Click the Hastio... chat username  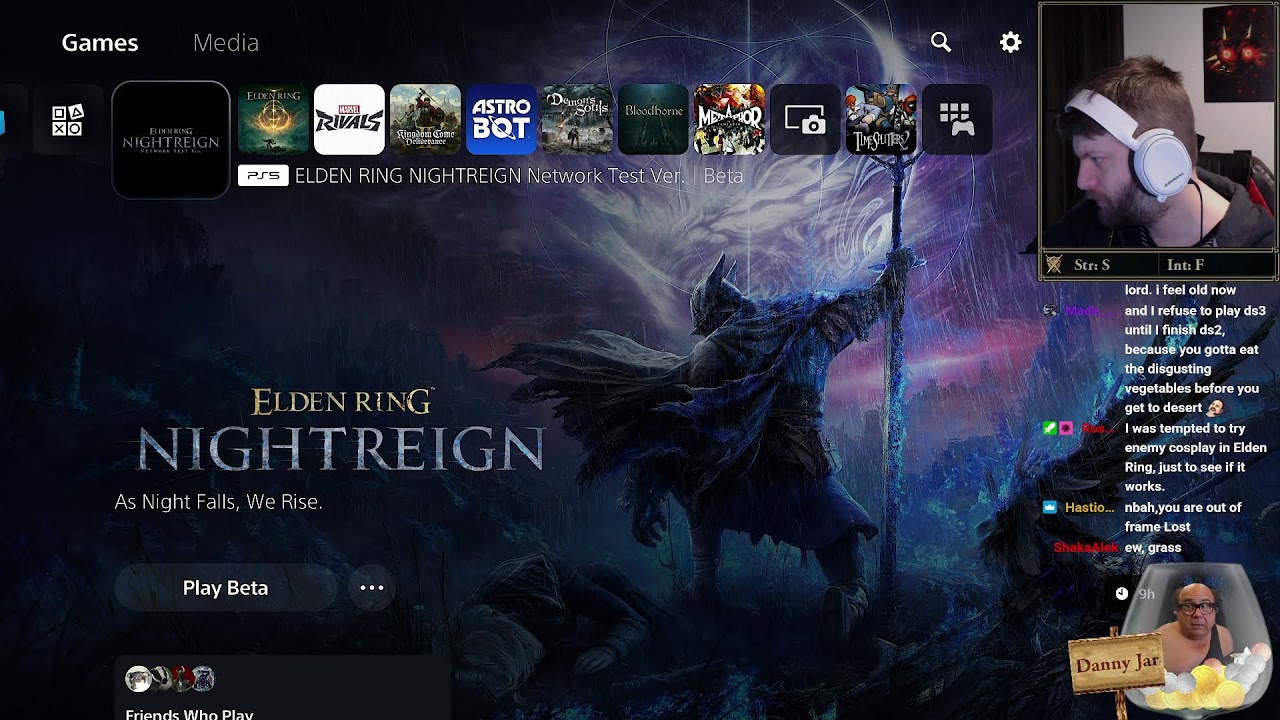[x=1089, y=508]
